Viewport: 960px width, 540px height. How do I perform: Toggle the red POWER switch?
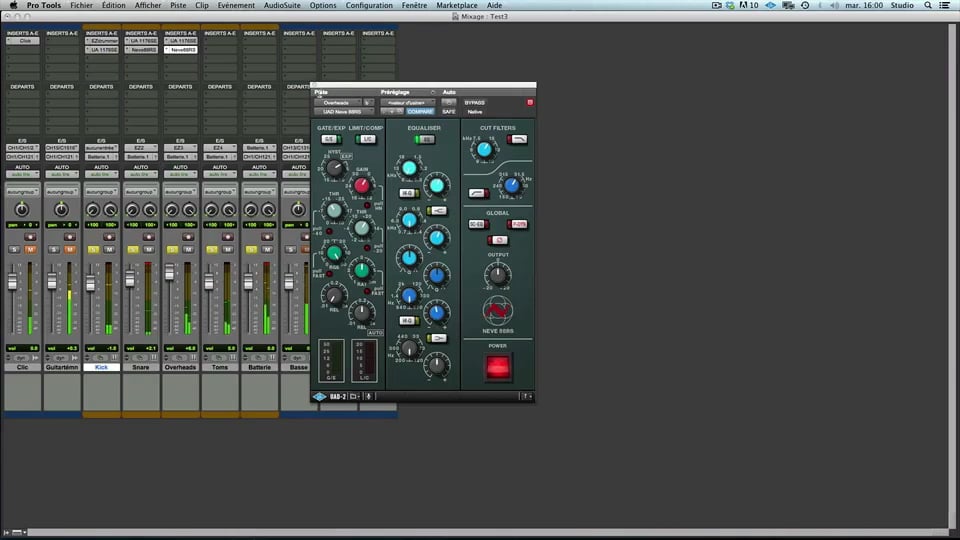click(x=497, y=367)
